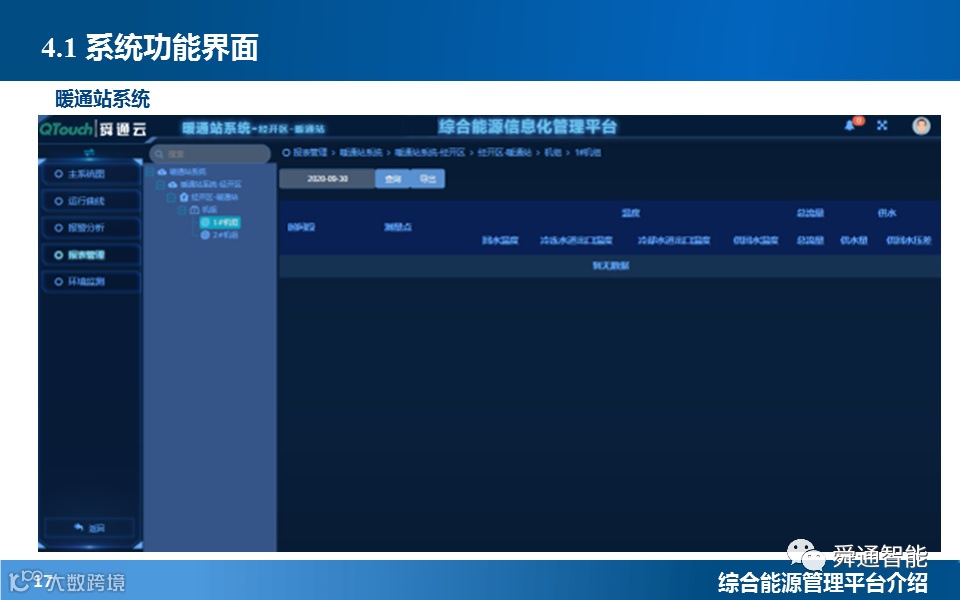Click the 查询 button
The width and height of the screenshot is (960, 600).
pos(392,179)
